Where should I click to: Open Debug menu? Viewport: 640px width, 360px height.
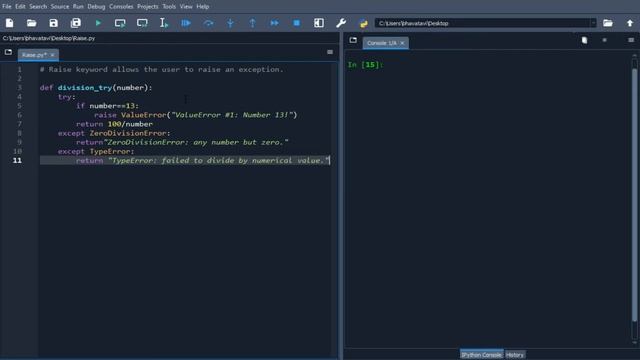(x=96, y=7)
